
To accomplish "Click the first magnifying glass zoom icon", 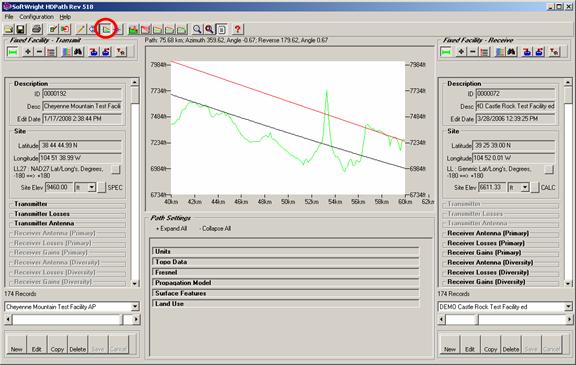I will (x=197, y=29).
